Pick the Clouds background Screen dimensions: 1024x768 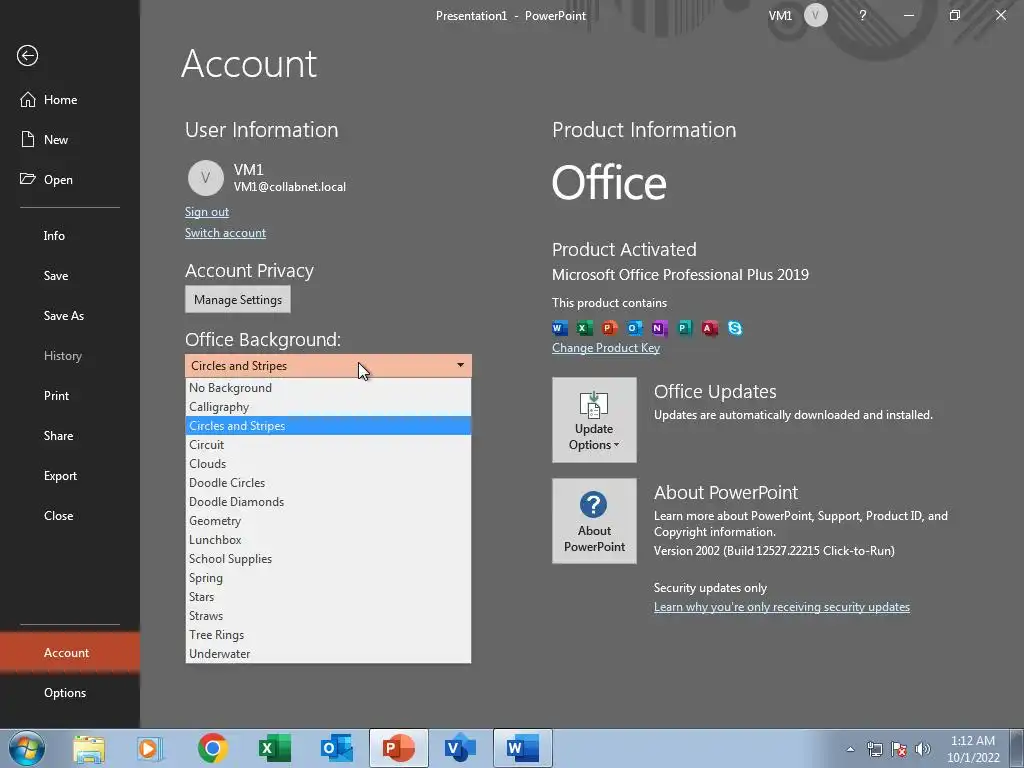pos(328,464)
